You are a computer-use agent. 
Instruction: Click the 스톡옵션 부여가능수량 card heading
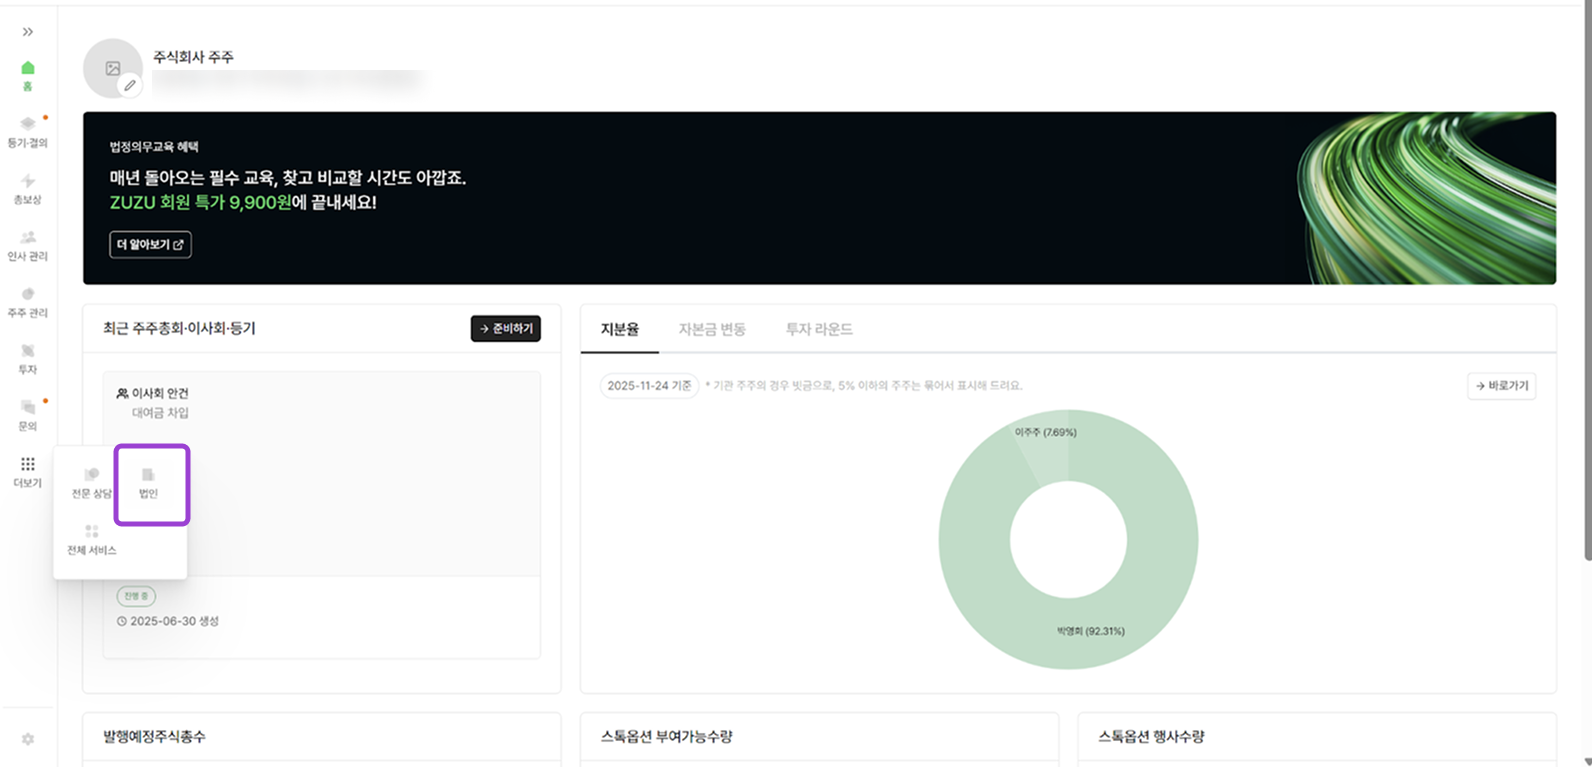[666, 736]
